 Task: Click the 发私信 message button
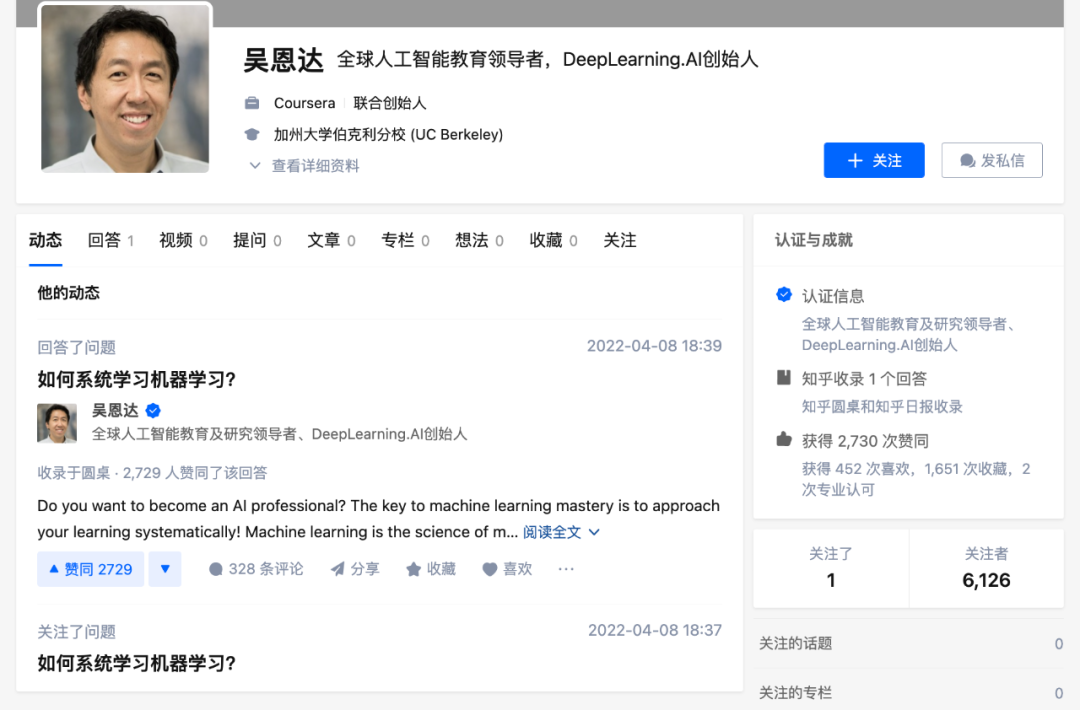(x=992, y=160)
